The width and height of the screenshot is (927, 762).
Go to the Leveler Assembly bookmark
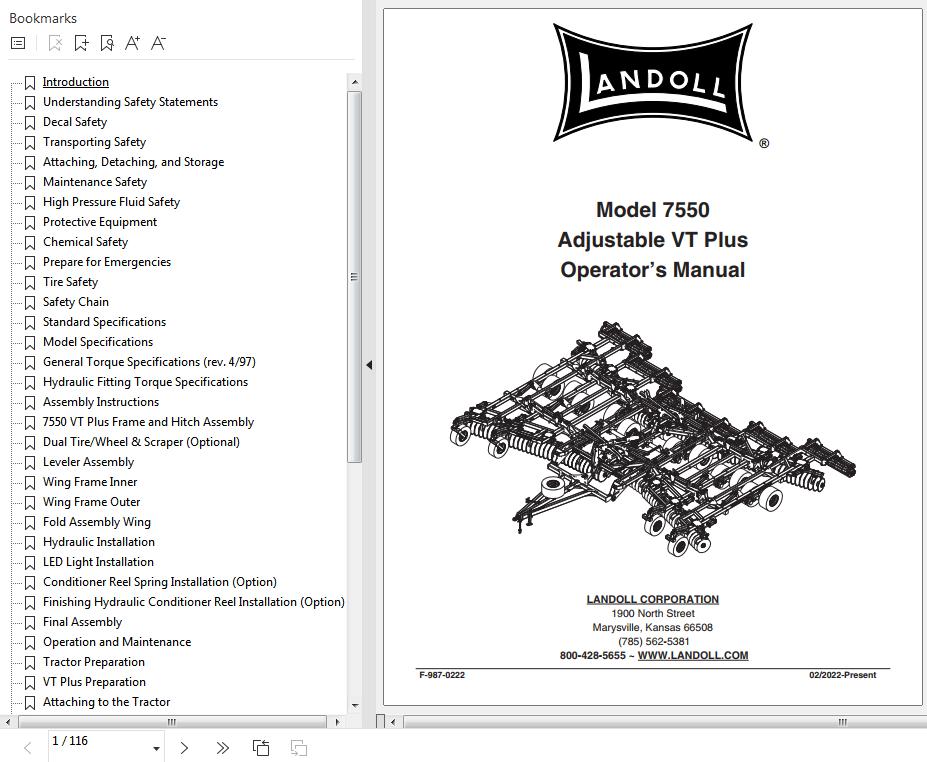coord(89,462)
